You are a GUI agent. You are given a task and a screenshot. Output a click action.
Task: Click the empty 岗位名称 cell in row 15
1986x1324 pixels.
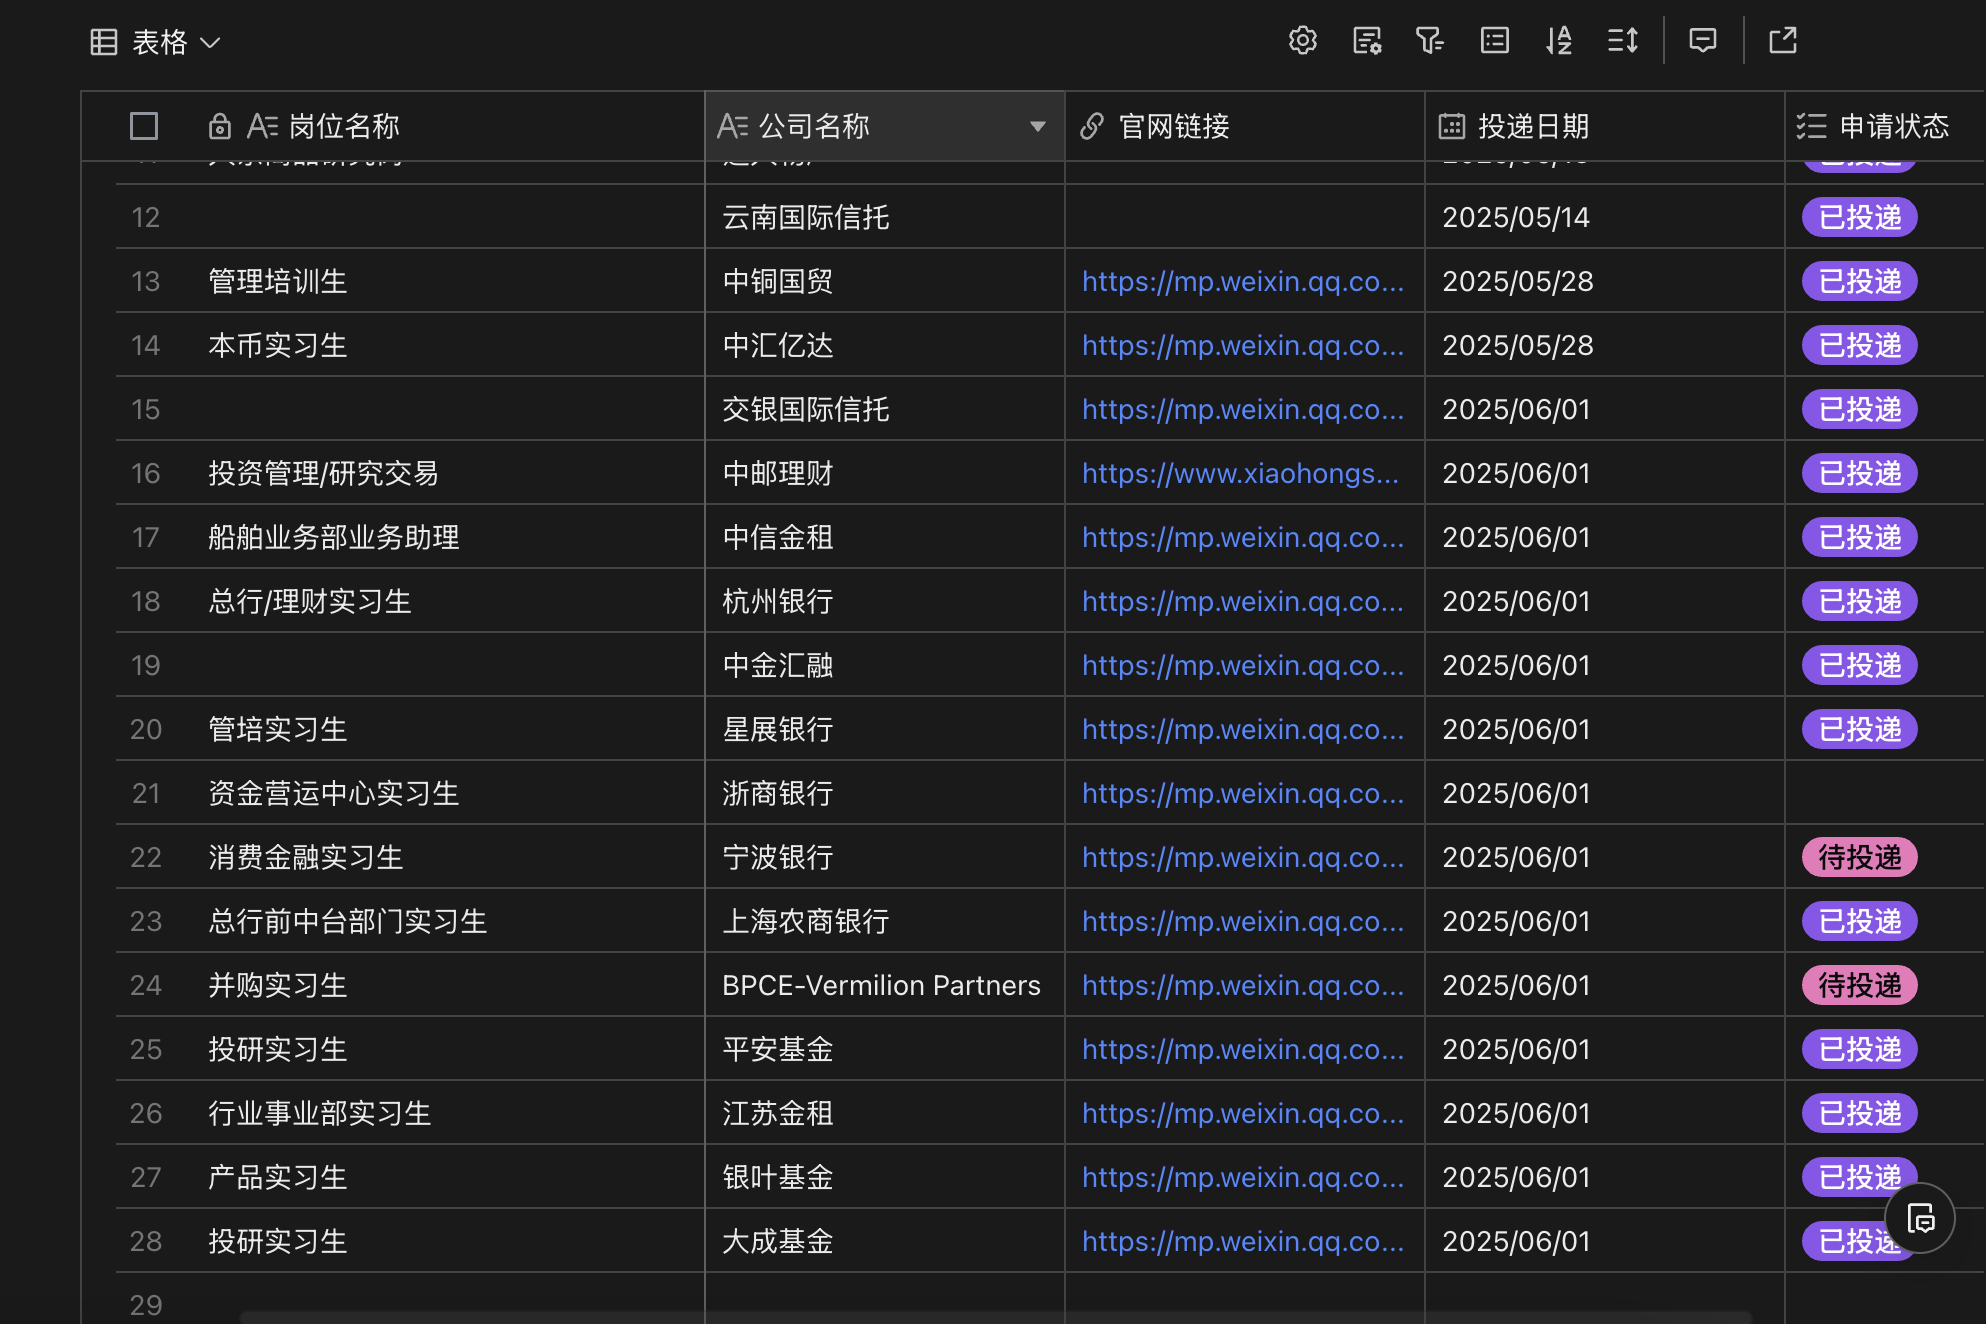[x=450, y=409]
